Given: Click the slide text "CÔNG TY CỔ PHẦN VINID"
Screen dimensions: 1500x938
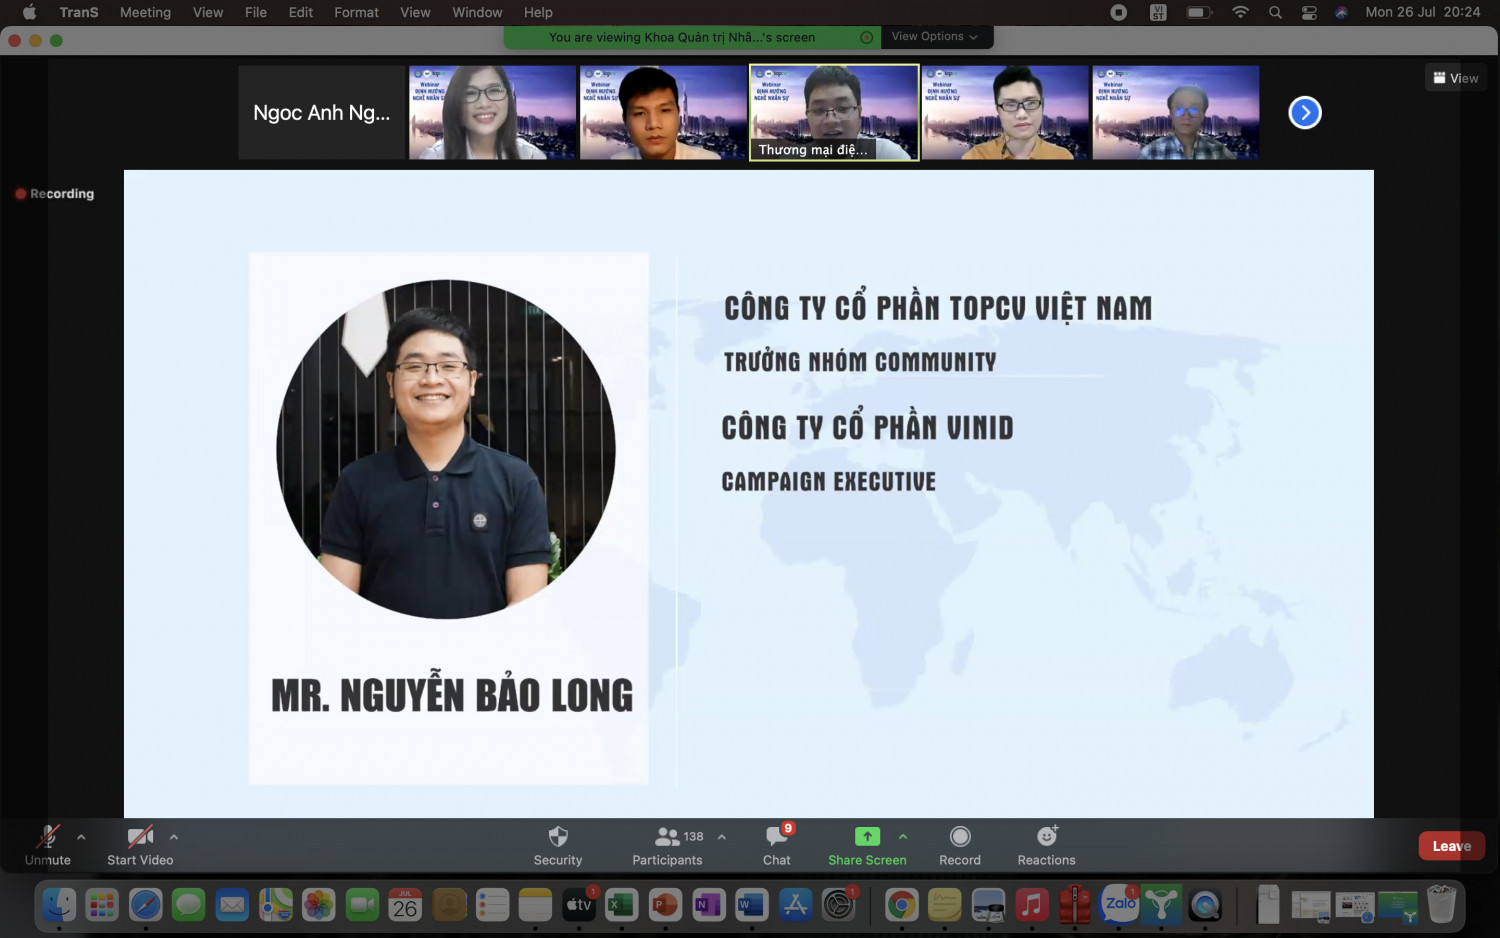Looking at the screenshot, I should click(867, 426).
